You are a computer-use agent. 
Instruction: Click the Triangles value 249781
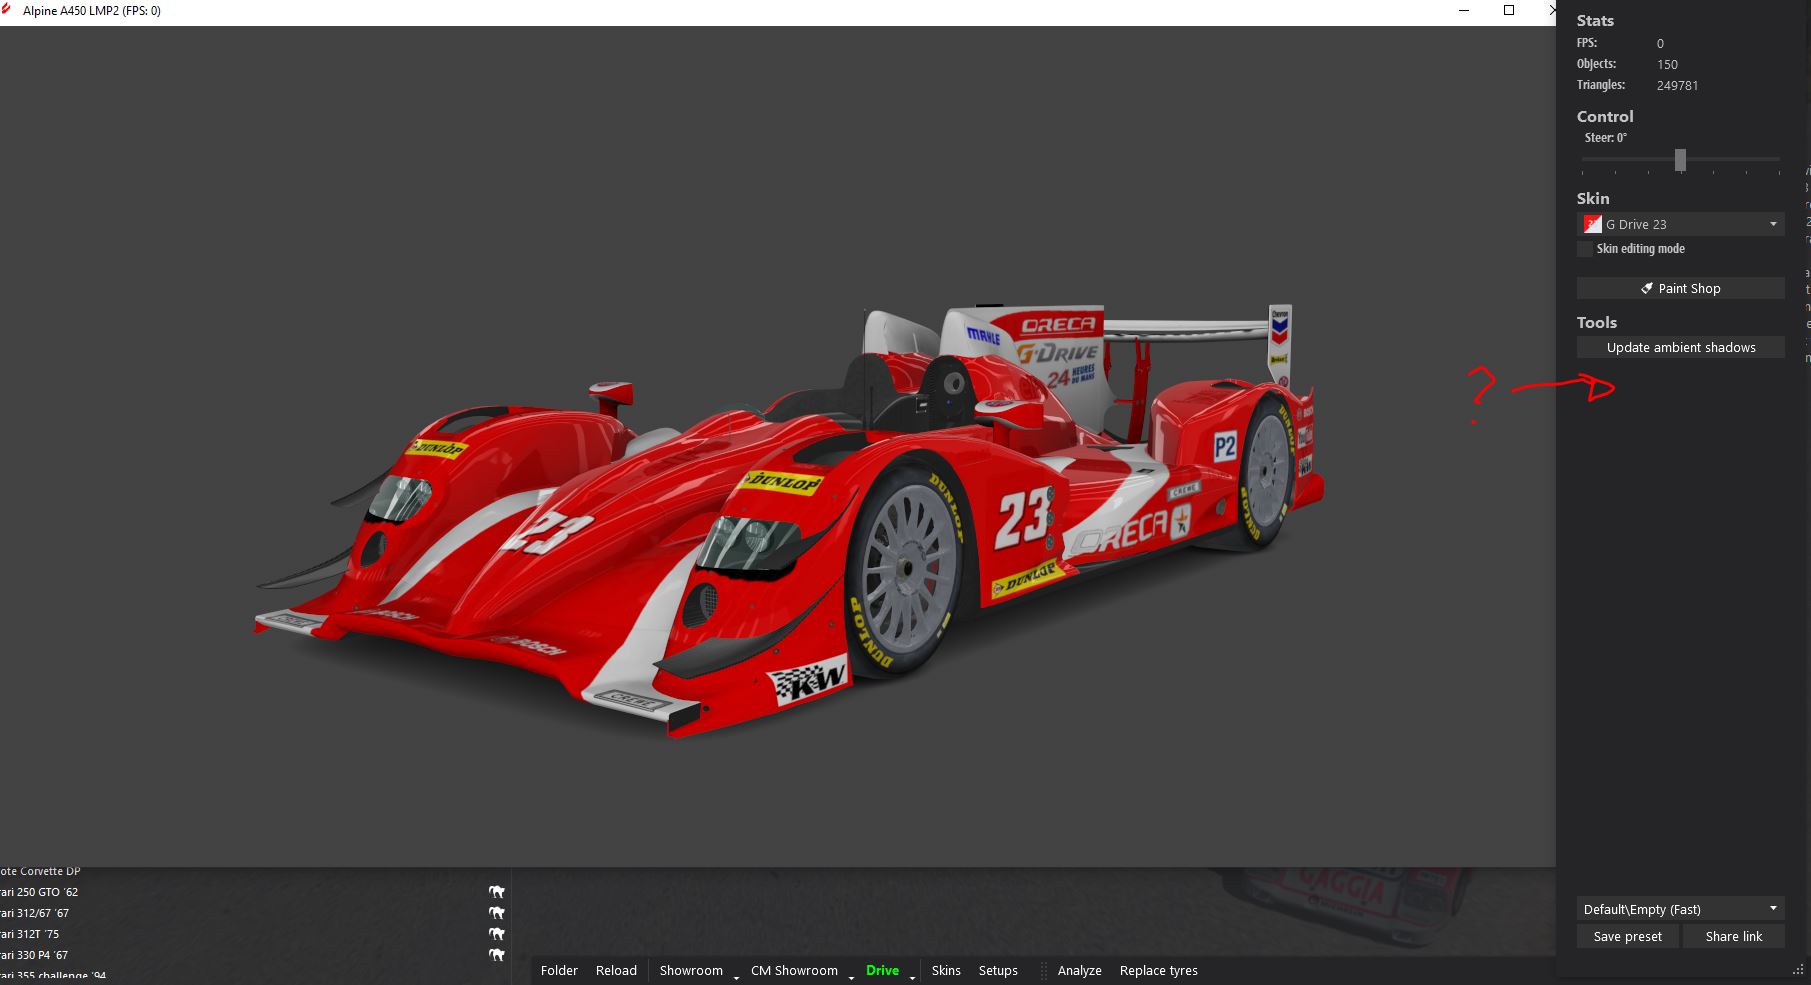[1677, 86]
